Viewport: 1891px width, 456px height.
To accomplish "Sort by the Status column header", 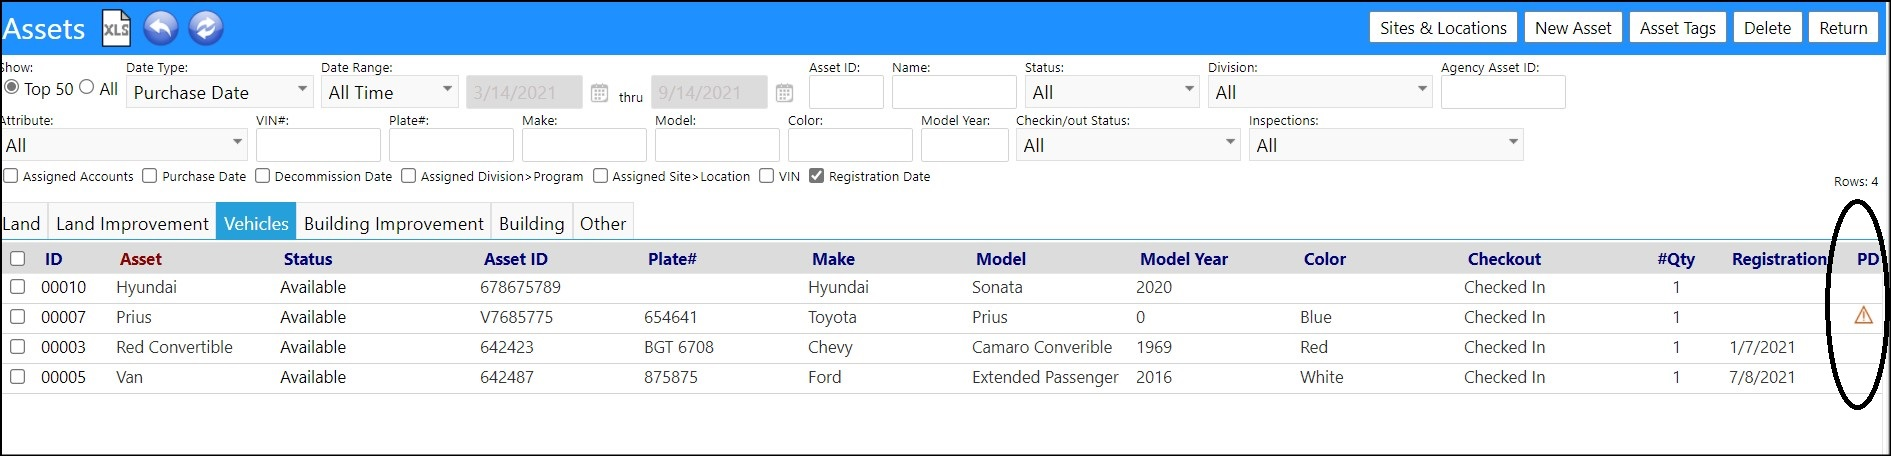I will [x=308, y=259].
